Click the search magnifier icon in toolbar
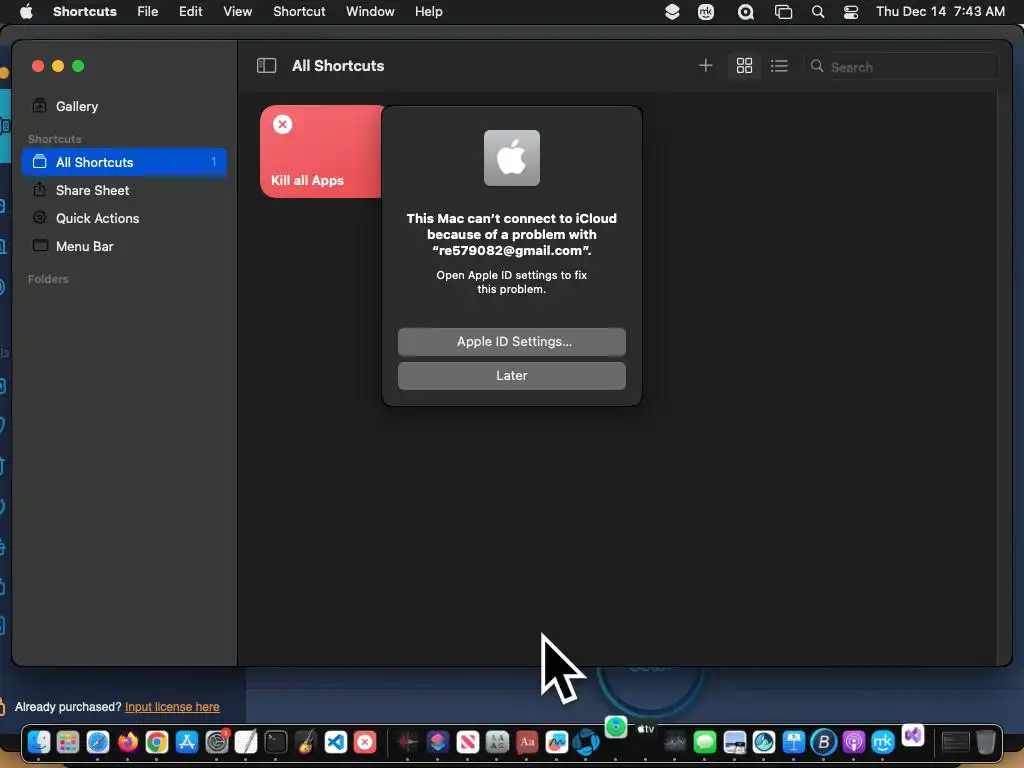This screenshot has height=768, width=1024. (x=816, y=66)
